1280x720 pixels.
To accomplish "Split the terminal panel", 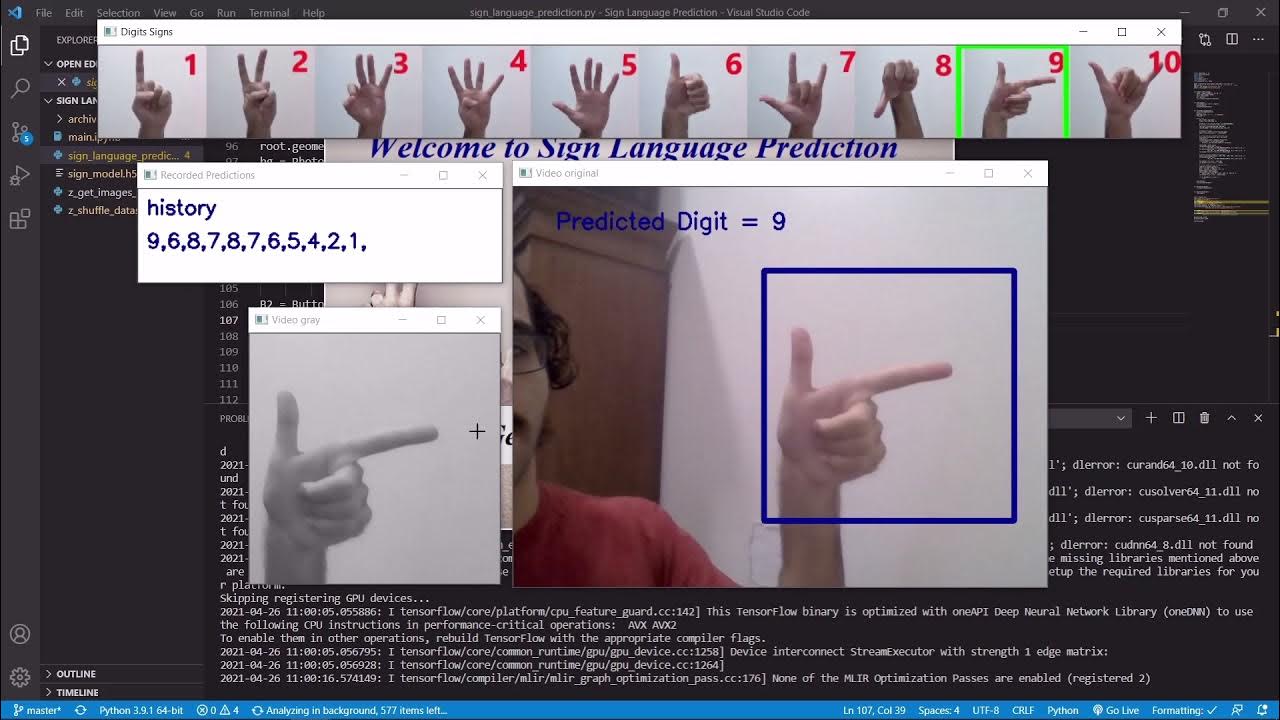I will 1178,418.
